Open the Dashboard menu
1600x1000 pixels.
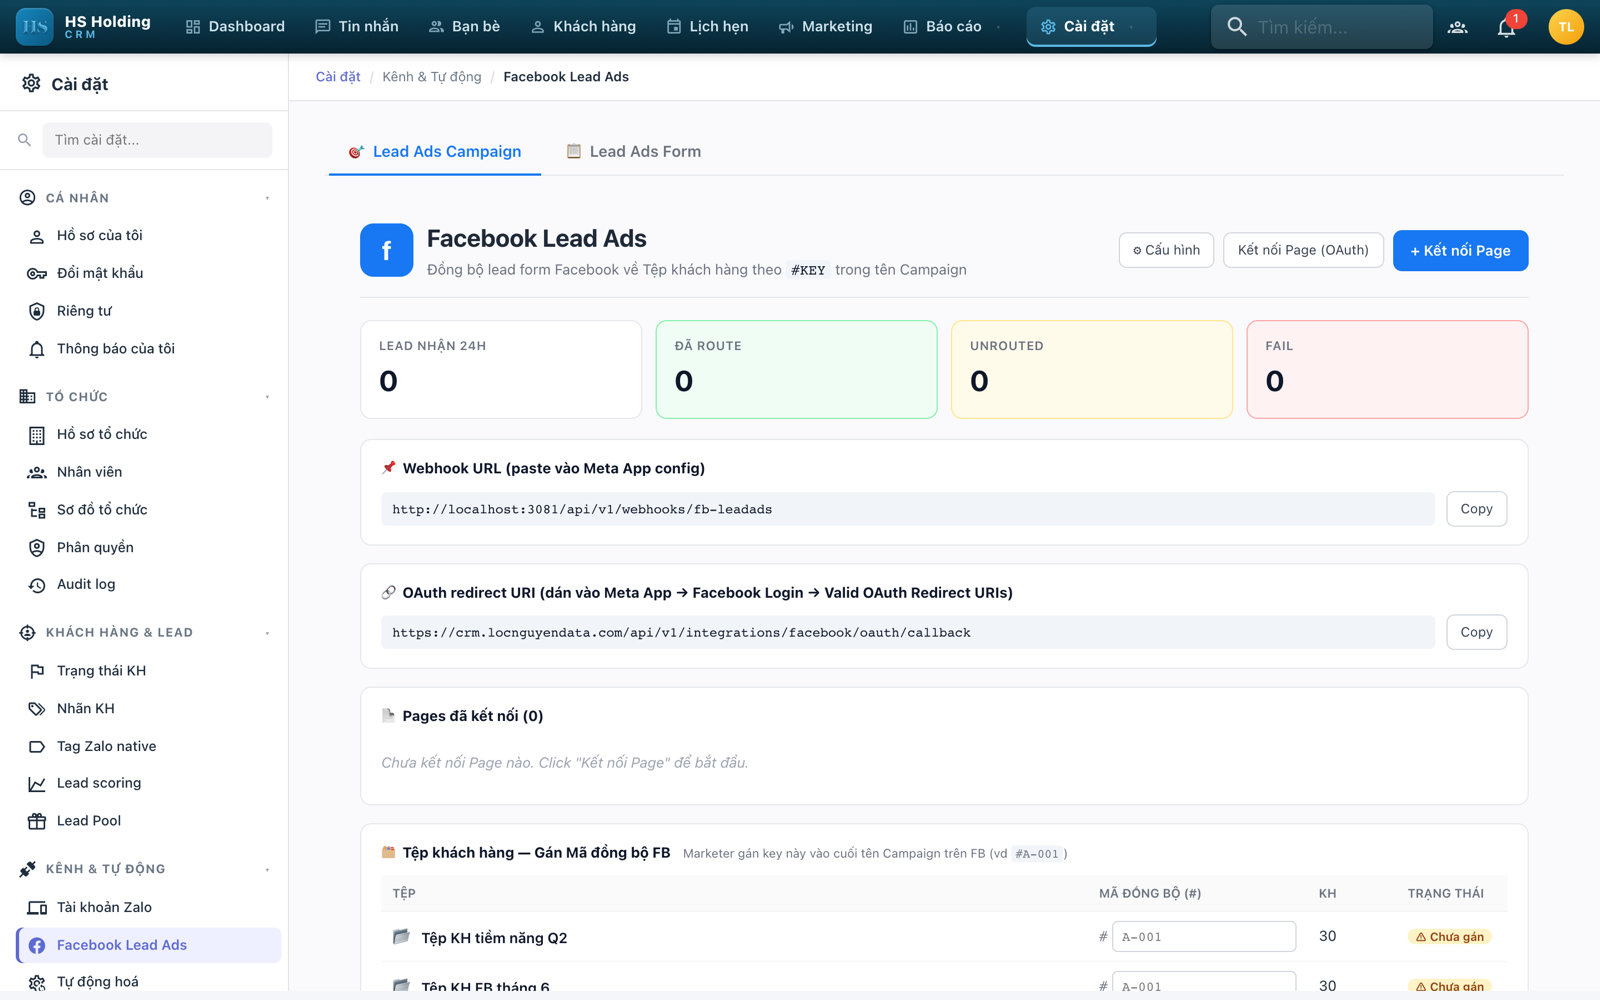tap(235, 27)
